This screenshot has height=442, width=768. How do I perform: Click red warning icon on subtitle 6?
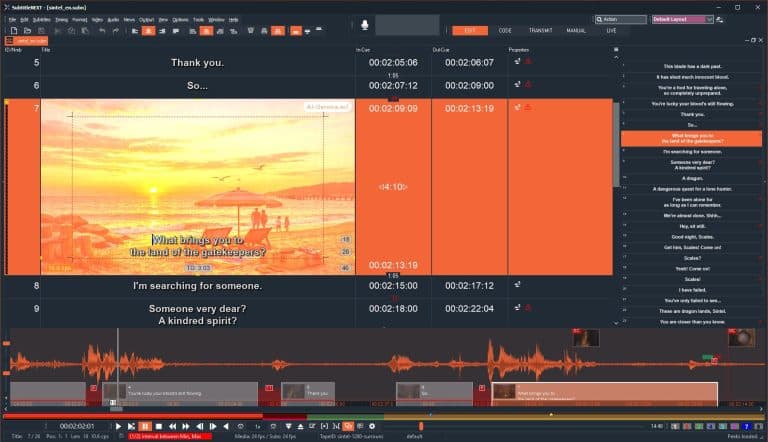click(528, 84)
